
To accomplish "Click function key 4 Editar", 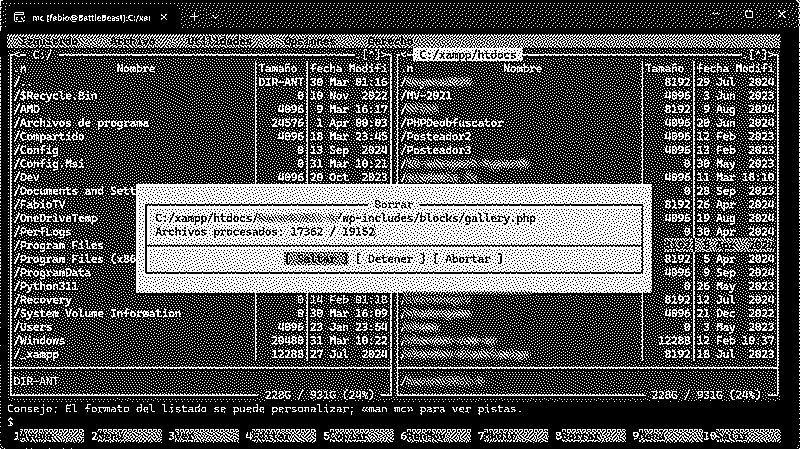I will [x=281, y=436].
